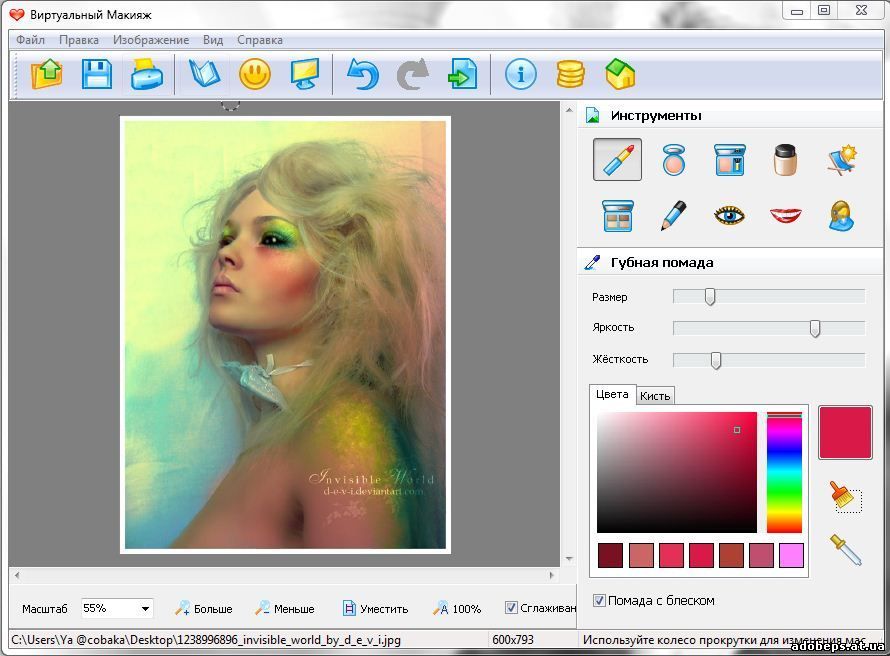Click the monitor screen icon

[305, 74]
